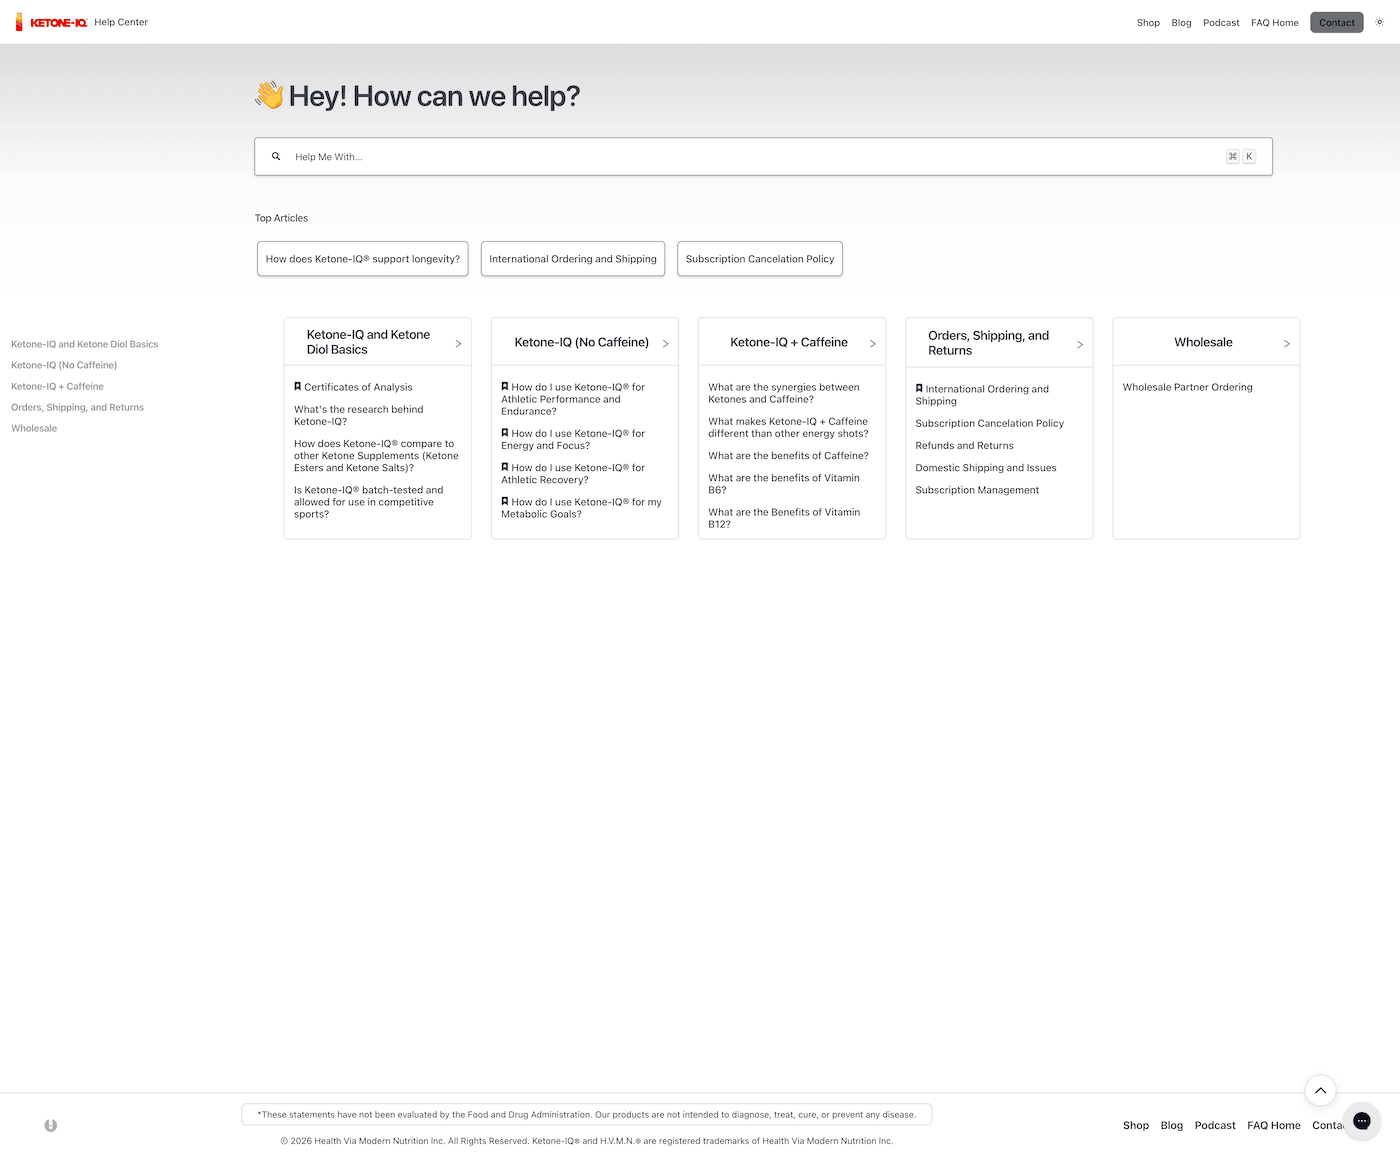
Task: Open What's the research behind Ketone-IQ article
Action: coord(358,415)
